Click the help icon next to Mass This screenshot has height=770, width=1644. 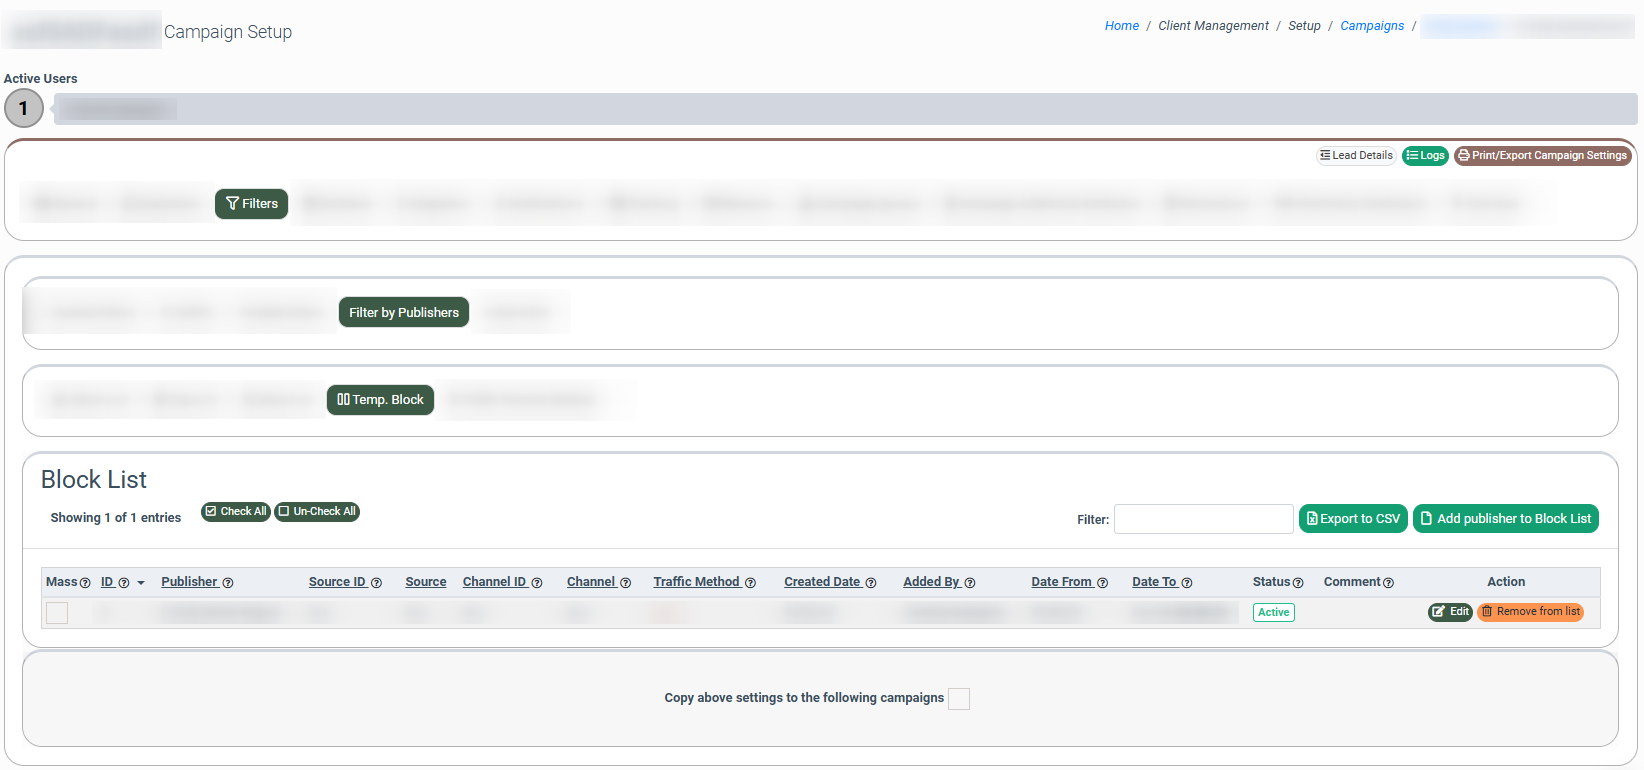pos(85,583)
